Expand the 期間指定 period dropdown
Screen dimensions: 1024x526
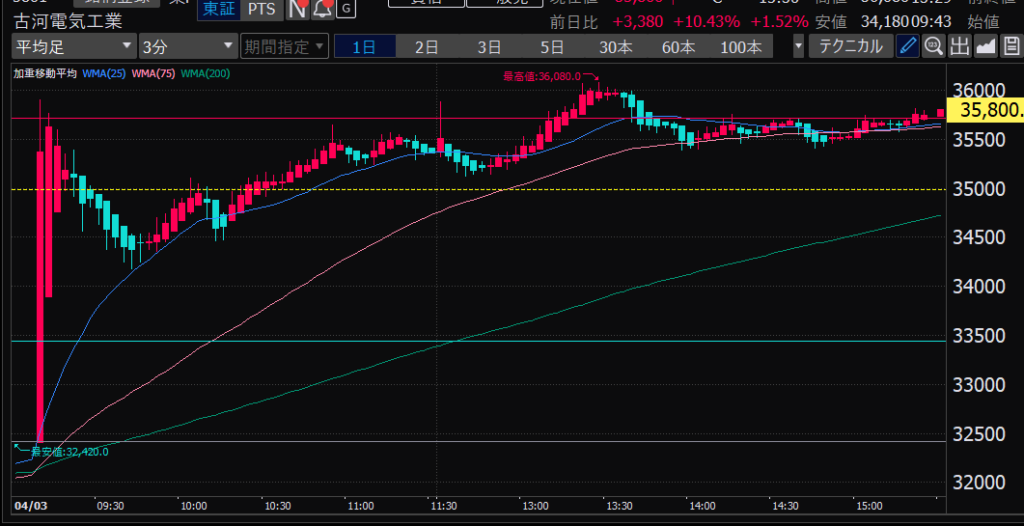point(284,46)
